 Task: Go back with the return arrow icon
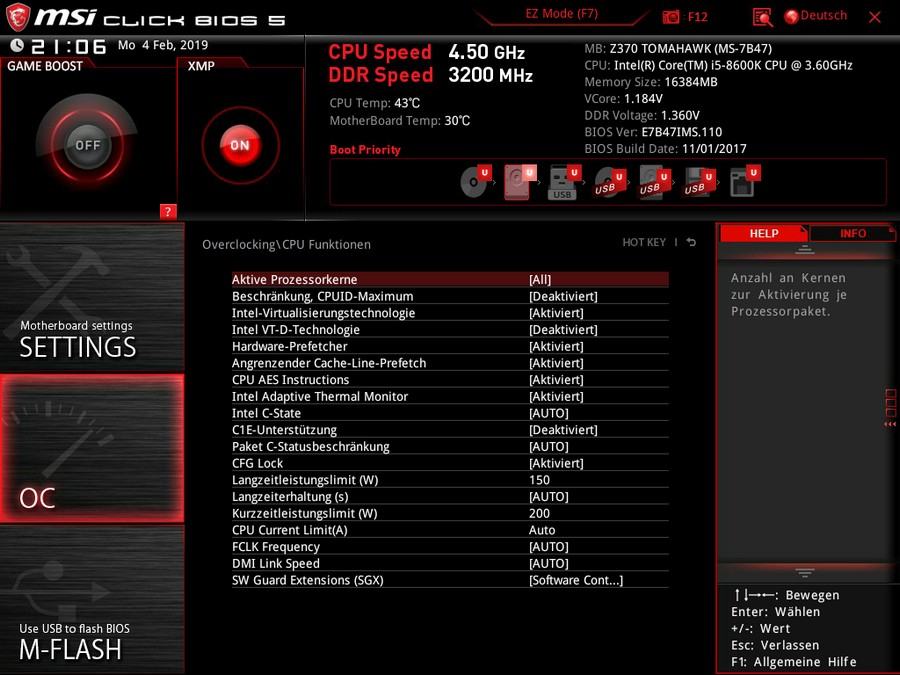(692, 242)
